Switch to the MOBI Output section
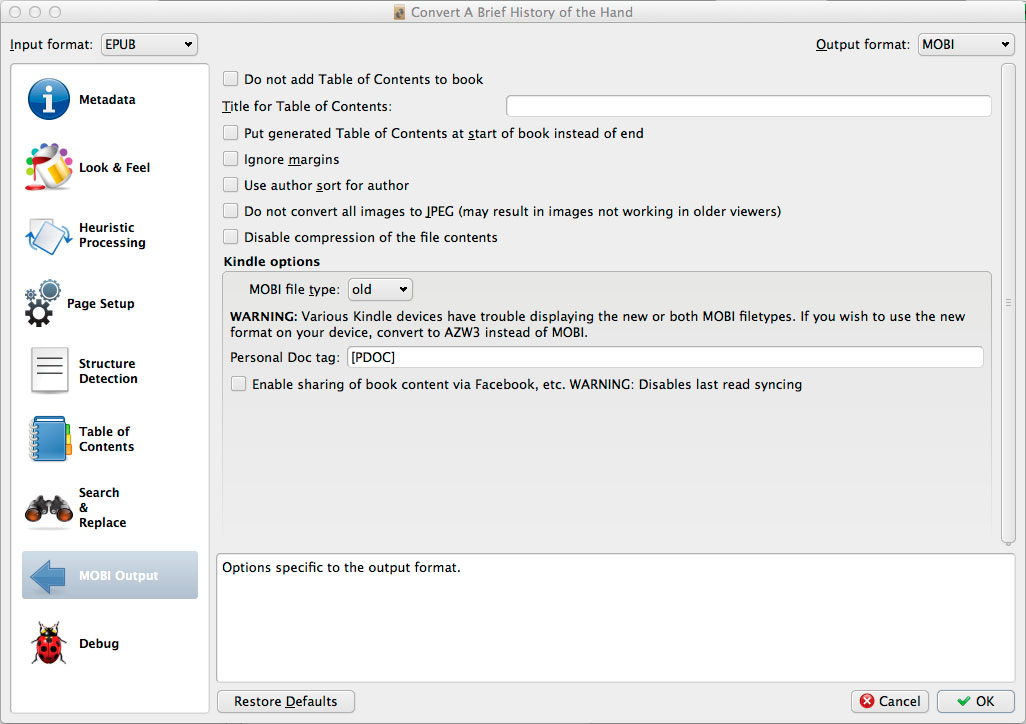Screen dimensions: 1026x724 [110, 576]
